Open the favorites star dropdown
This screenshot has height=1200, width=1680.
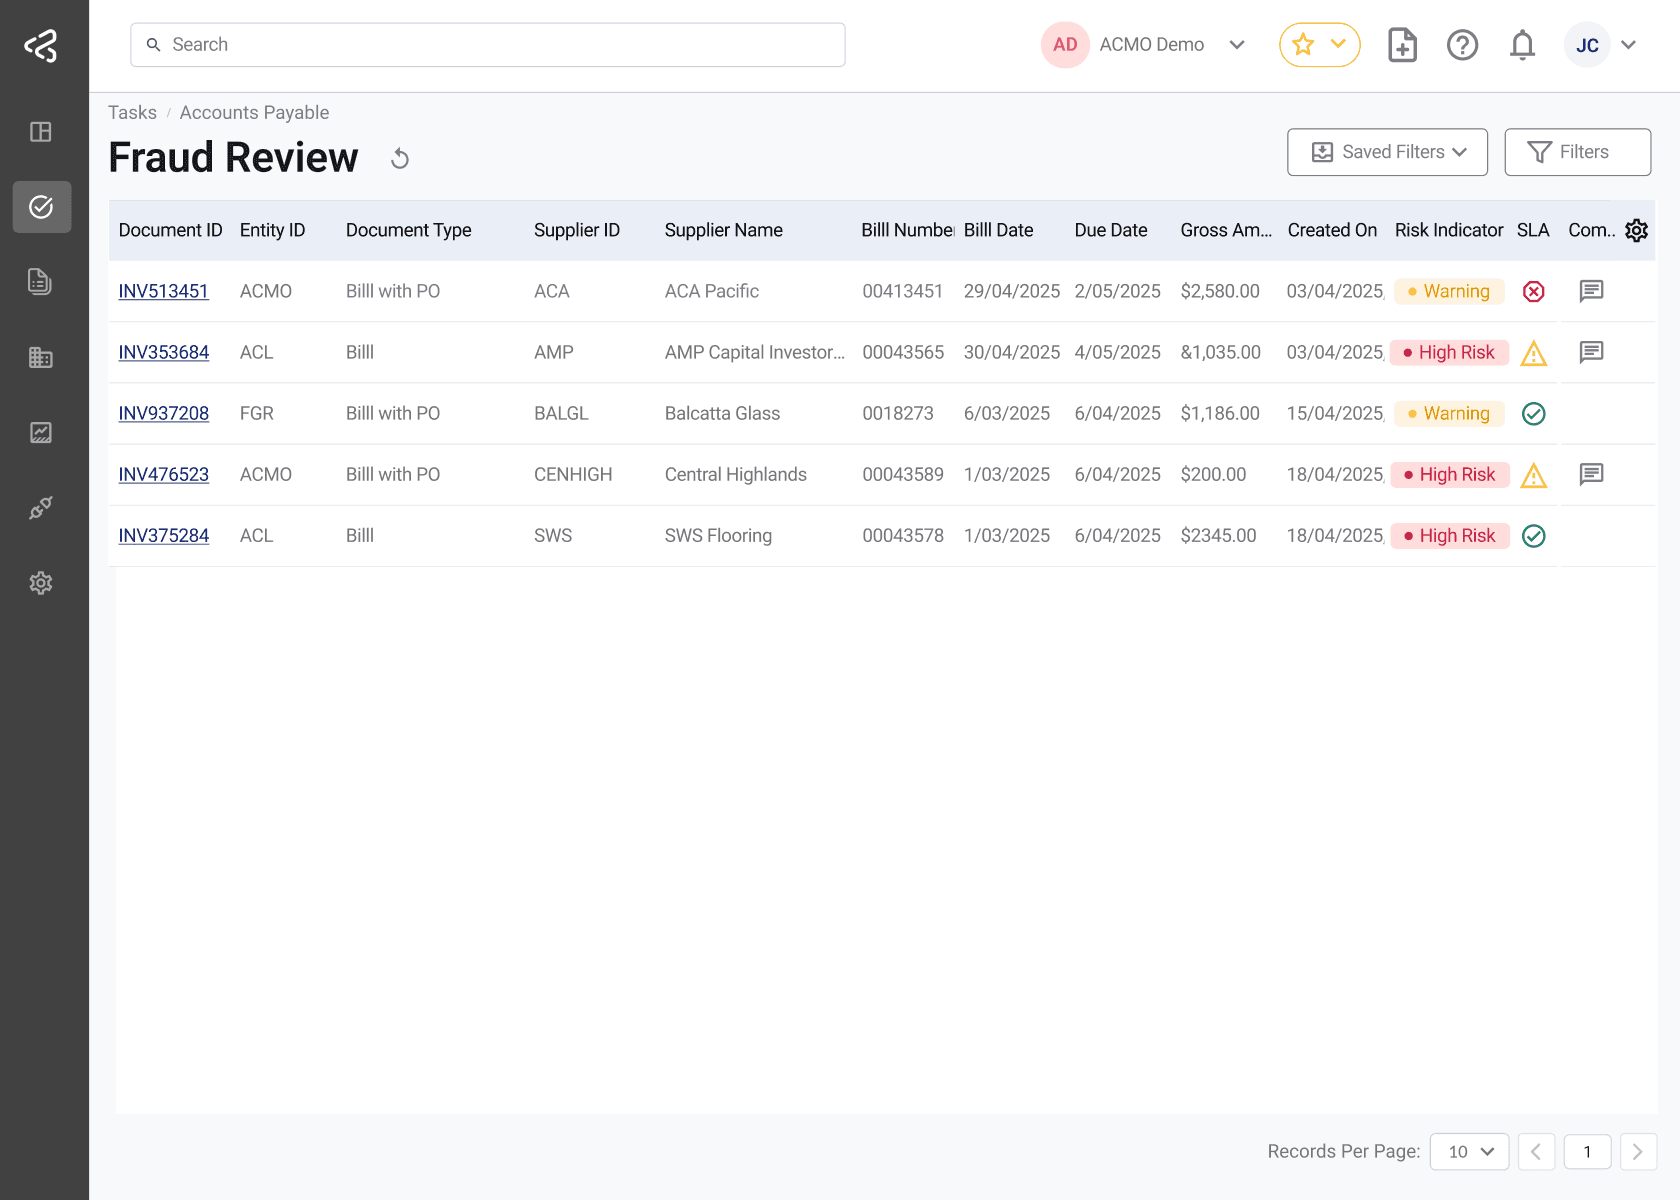1319,45
